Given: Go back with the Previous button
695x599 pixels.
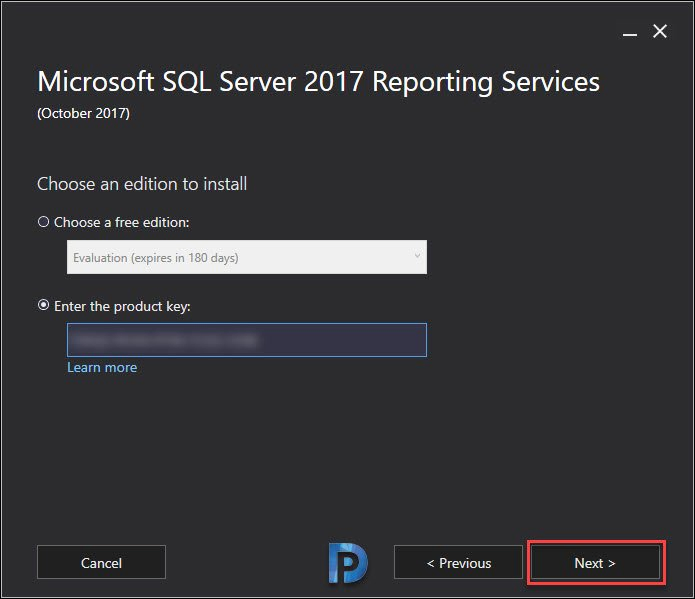Looking at the screenshot, I should pyautogui.click(x=458, y=562).
